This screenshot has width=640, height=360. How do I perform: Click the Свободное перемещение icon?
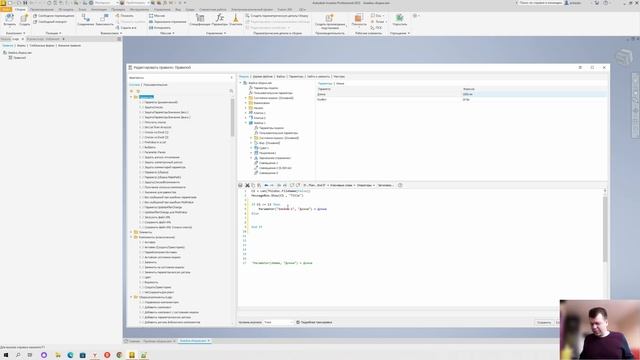click(x=54, y=16)
